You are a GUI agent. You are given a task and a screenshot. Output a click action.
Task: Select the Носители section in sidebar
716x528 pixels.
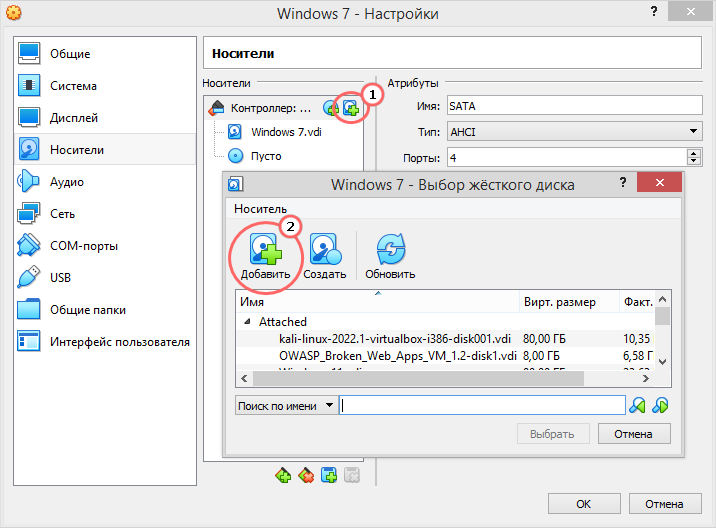tap(105, 149)
